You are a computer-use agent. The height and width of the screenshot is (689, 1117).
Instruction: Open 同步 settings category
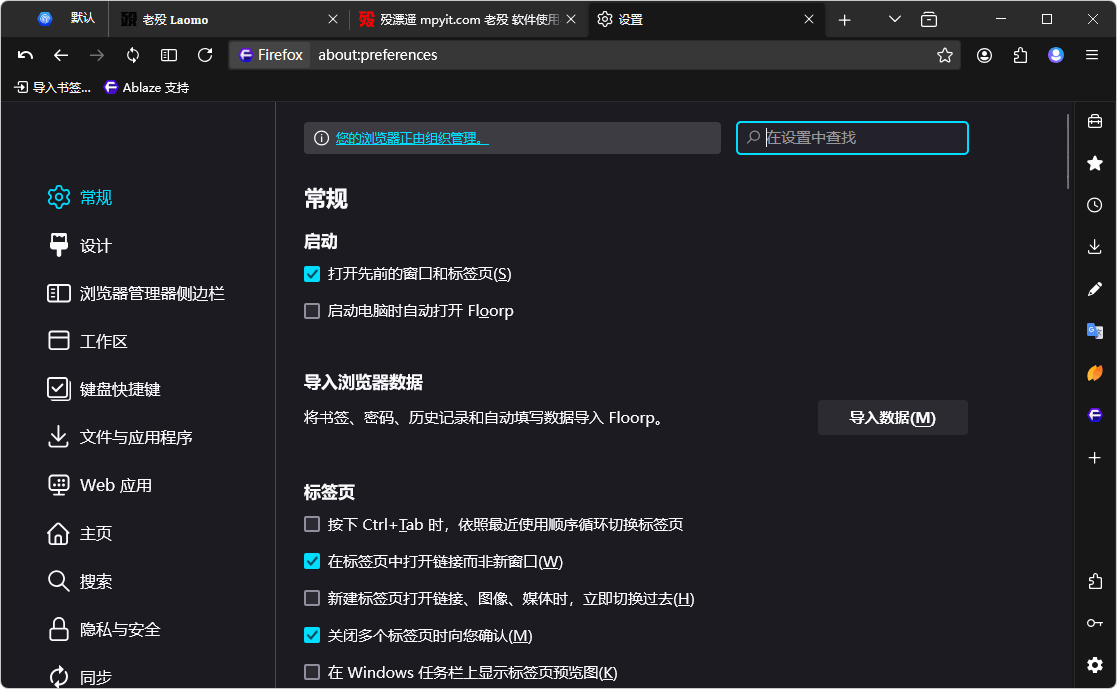click(80, 677)
